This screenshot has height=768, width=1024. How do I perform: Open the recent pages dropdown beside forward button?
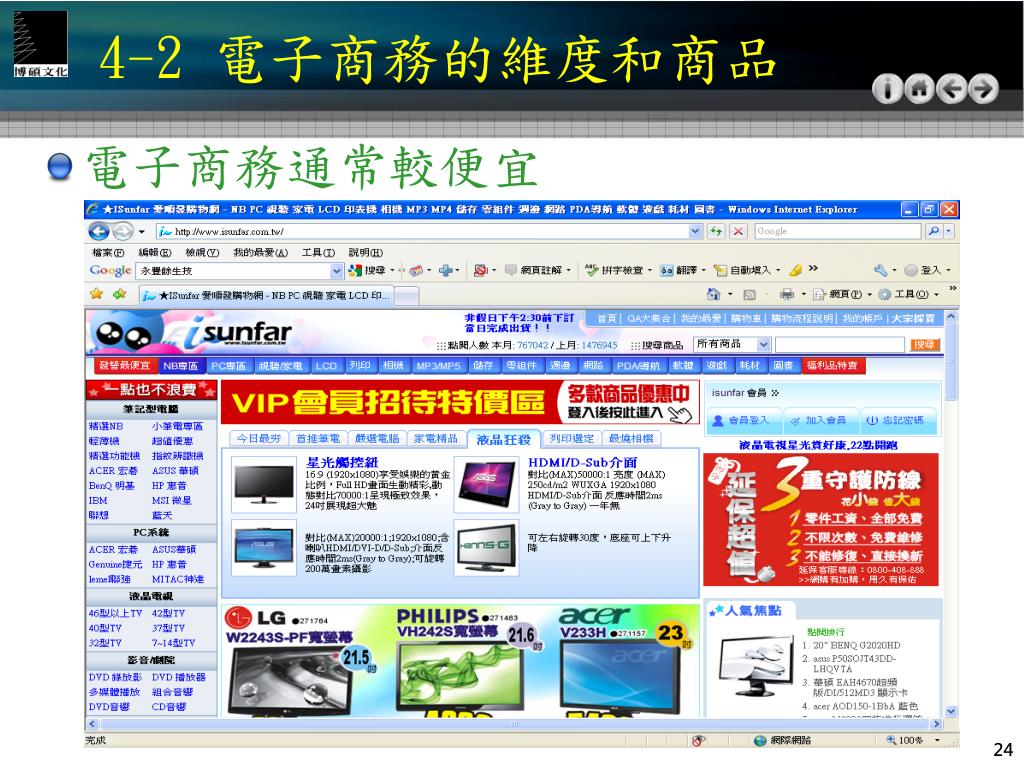click(x=141, y=231)
